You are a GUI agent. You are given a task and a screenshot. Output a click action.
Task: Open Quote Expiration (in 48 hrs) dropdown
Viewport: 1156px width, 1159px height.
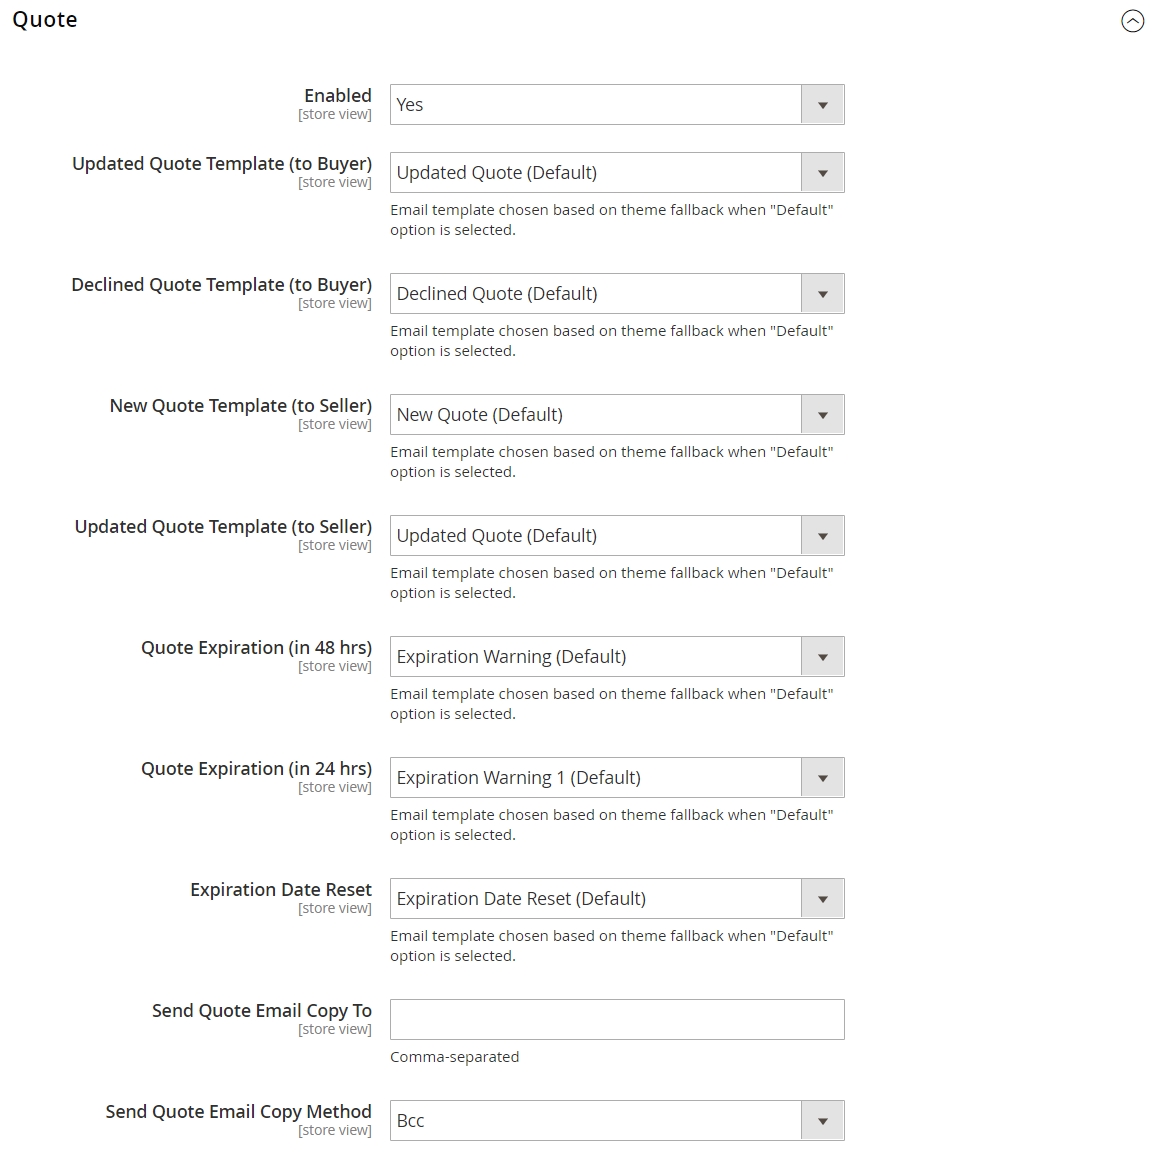click(616, 657)
